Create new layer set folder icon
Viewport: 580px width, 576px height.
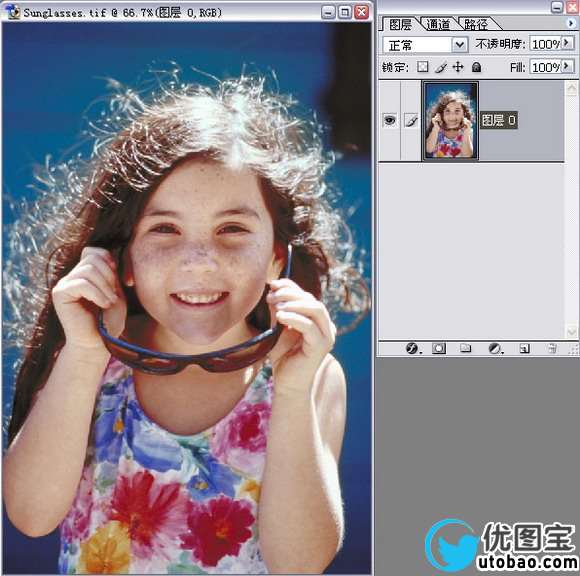click(465, 348)
